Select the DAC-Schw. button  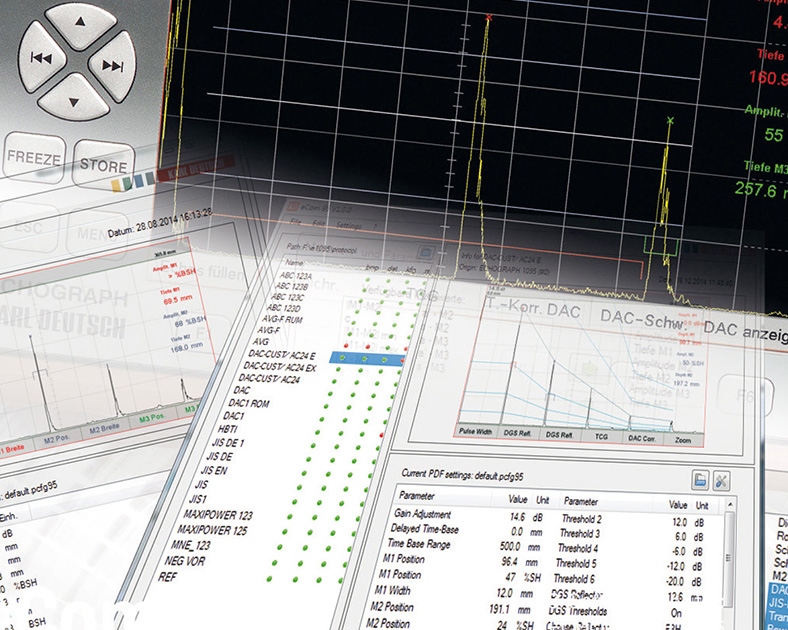642,319
